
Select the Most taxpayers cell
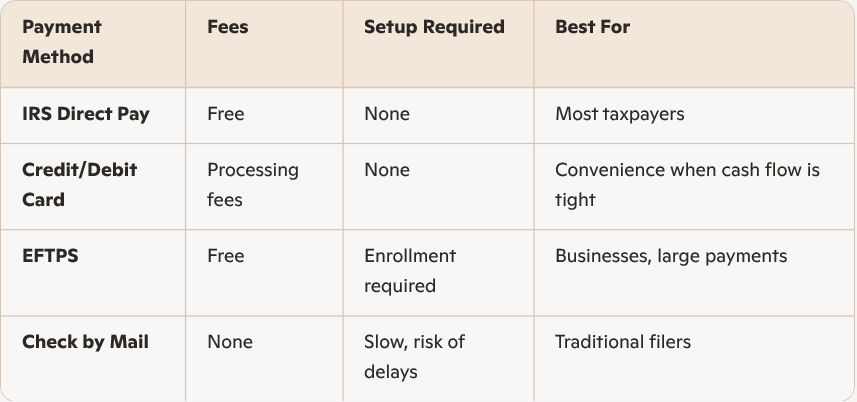pyautogui.click(x=620, y=114)
